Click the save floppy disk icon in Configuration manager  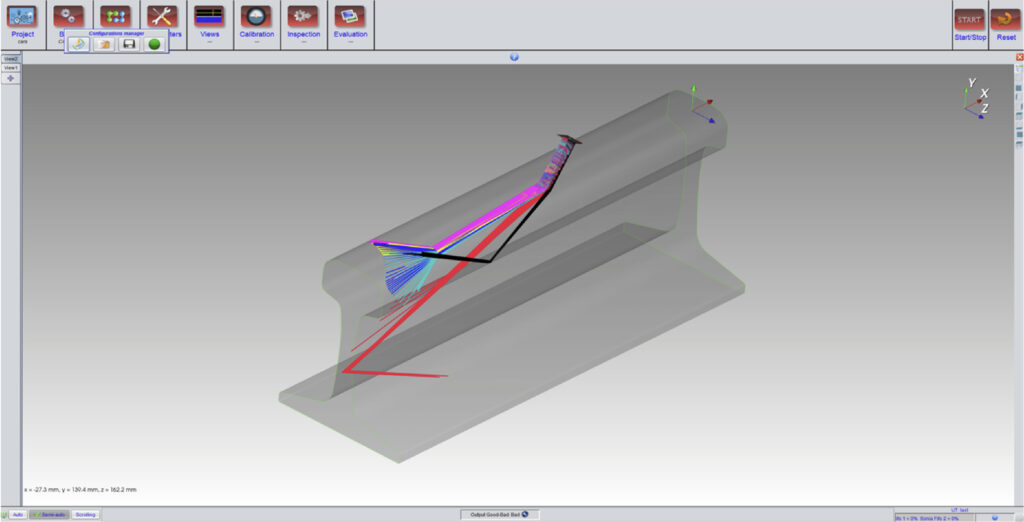[129, 44]
